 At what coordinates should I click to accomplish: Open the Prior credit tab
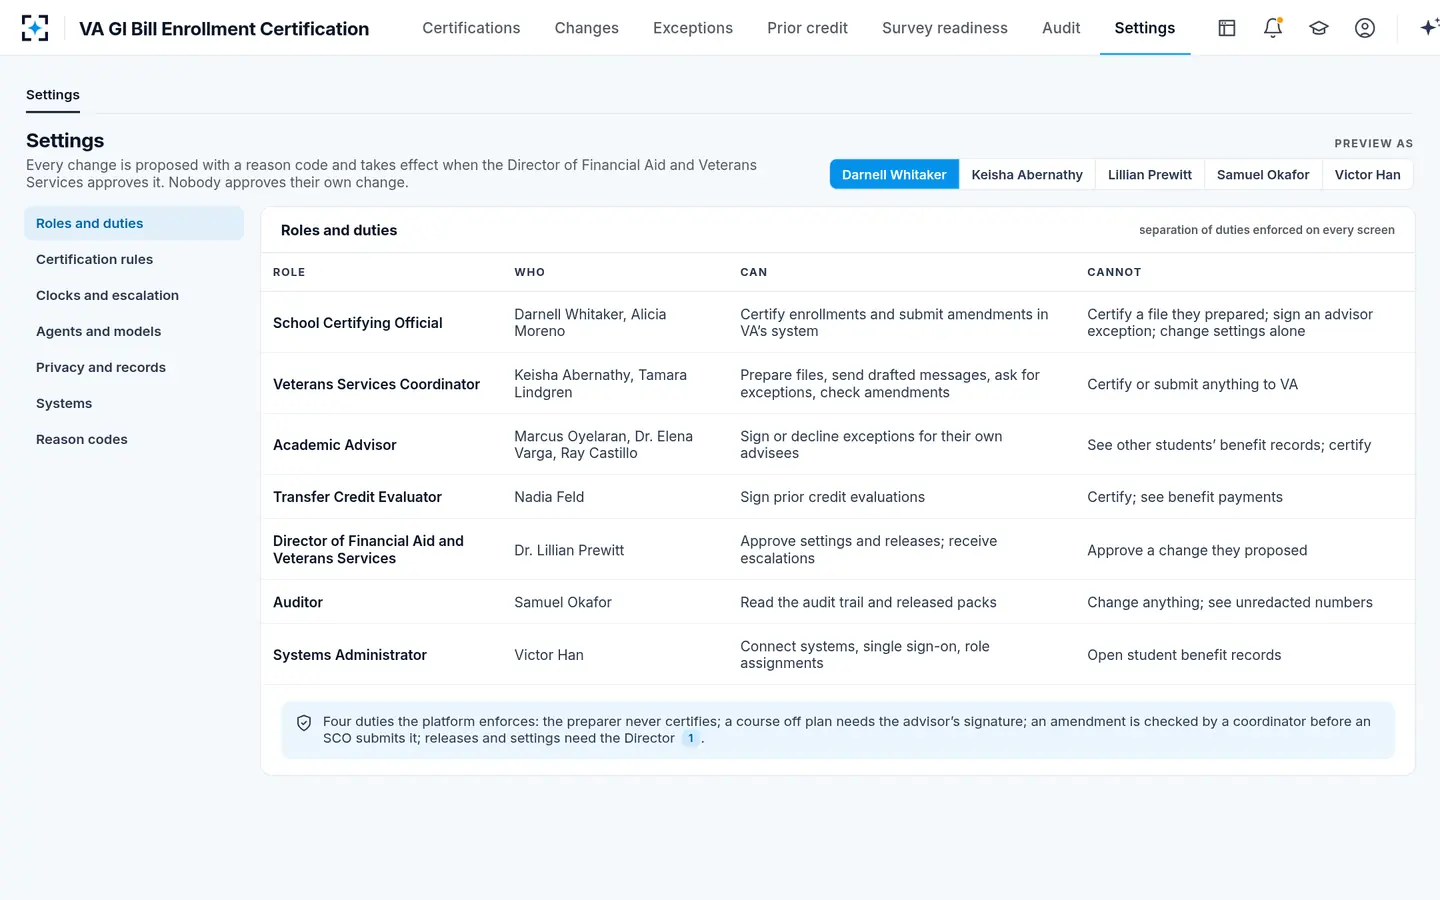coord(807,28)
